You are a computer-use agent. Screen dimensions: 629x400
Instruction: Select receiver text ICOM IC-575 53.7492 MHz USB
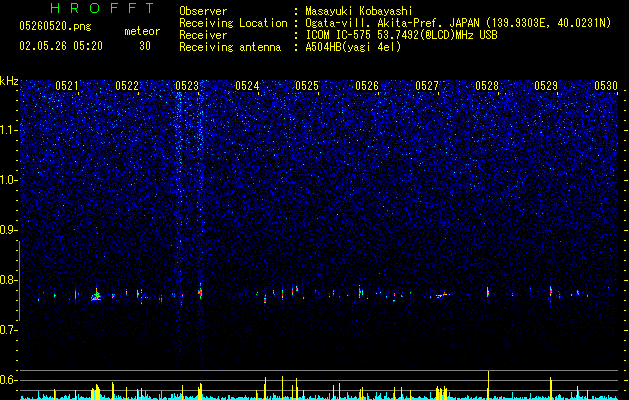pyautogui.click(x=401, y=35)
